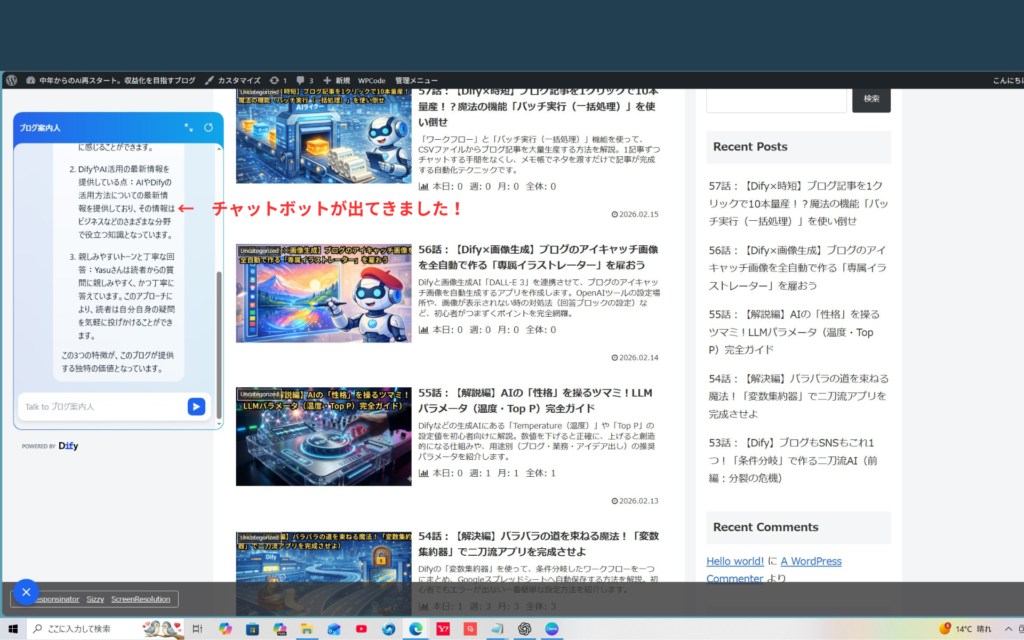The width and height of the screenshot is (1024, 640).
Task: Close the chatbot using the blue X icon
Action: 26,591
